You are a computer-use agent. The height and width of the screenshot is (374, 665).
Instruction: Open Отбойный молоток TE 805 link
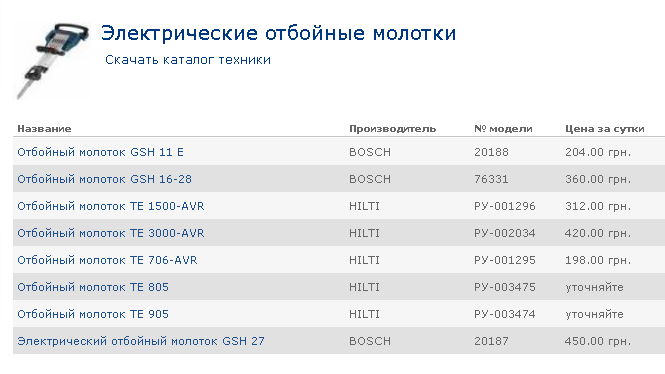pyautogui.click(x=93, y=287)
